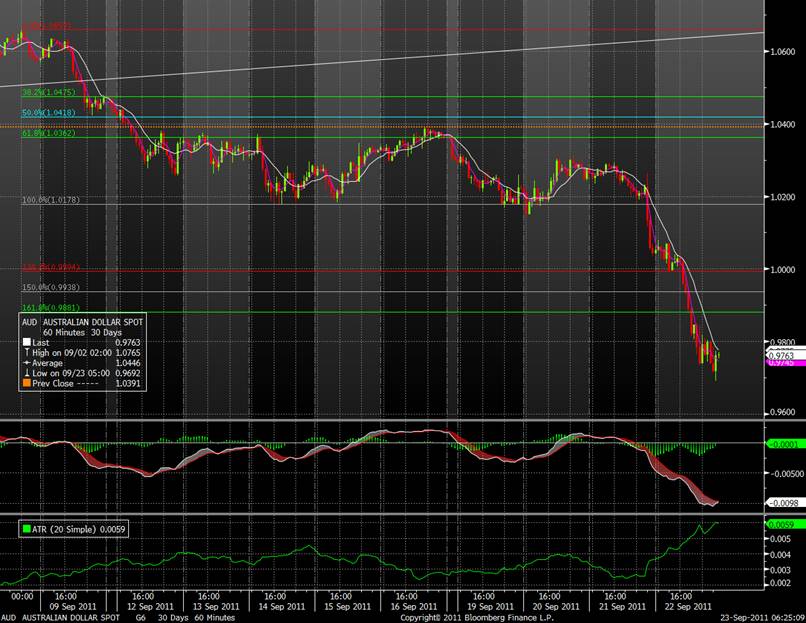Click the 16 Sep 2011 date label
The image size is (806, 623).
pyautogui.click(x=412, y=606)
